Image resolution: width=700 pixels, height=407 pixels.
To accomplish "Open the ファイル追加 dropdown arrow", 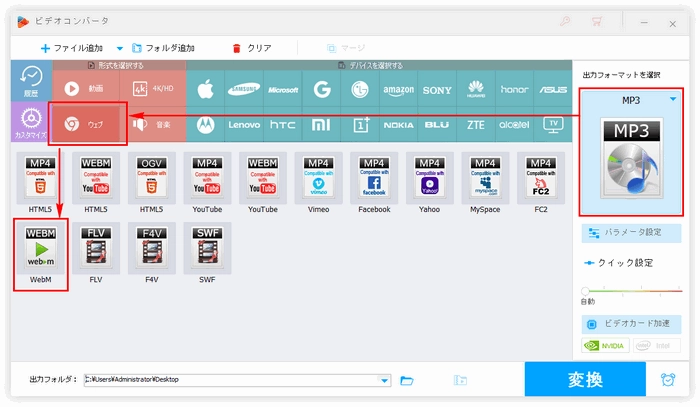I will coord(120,48).
